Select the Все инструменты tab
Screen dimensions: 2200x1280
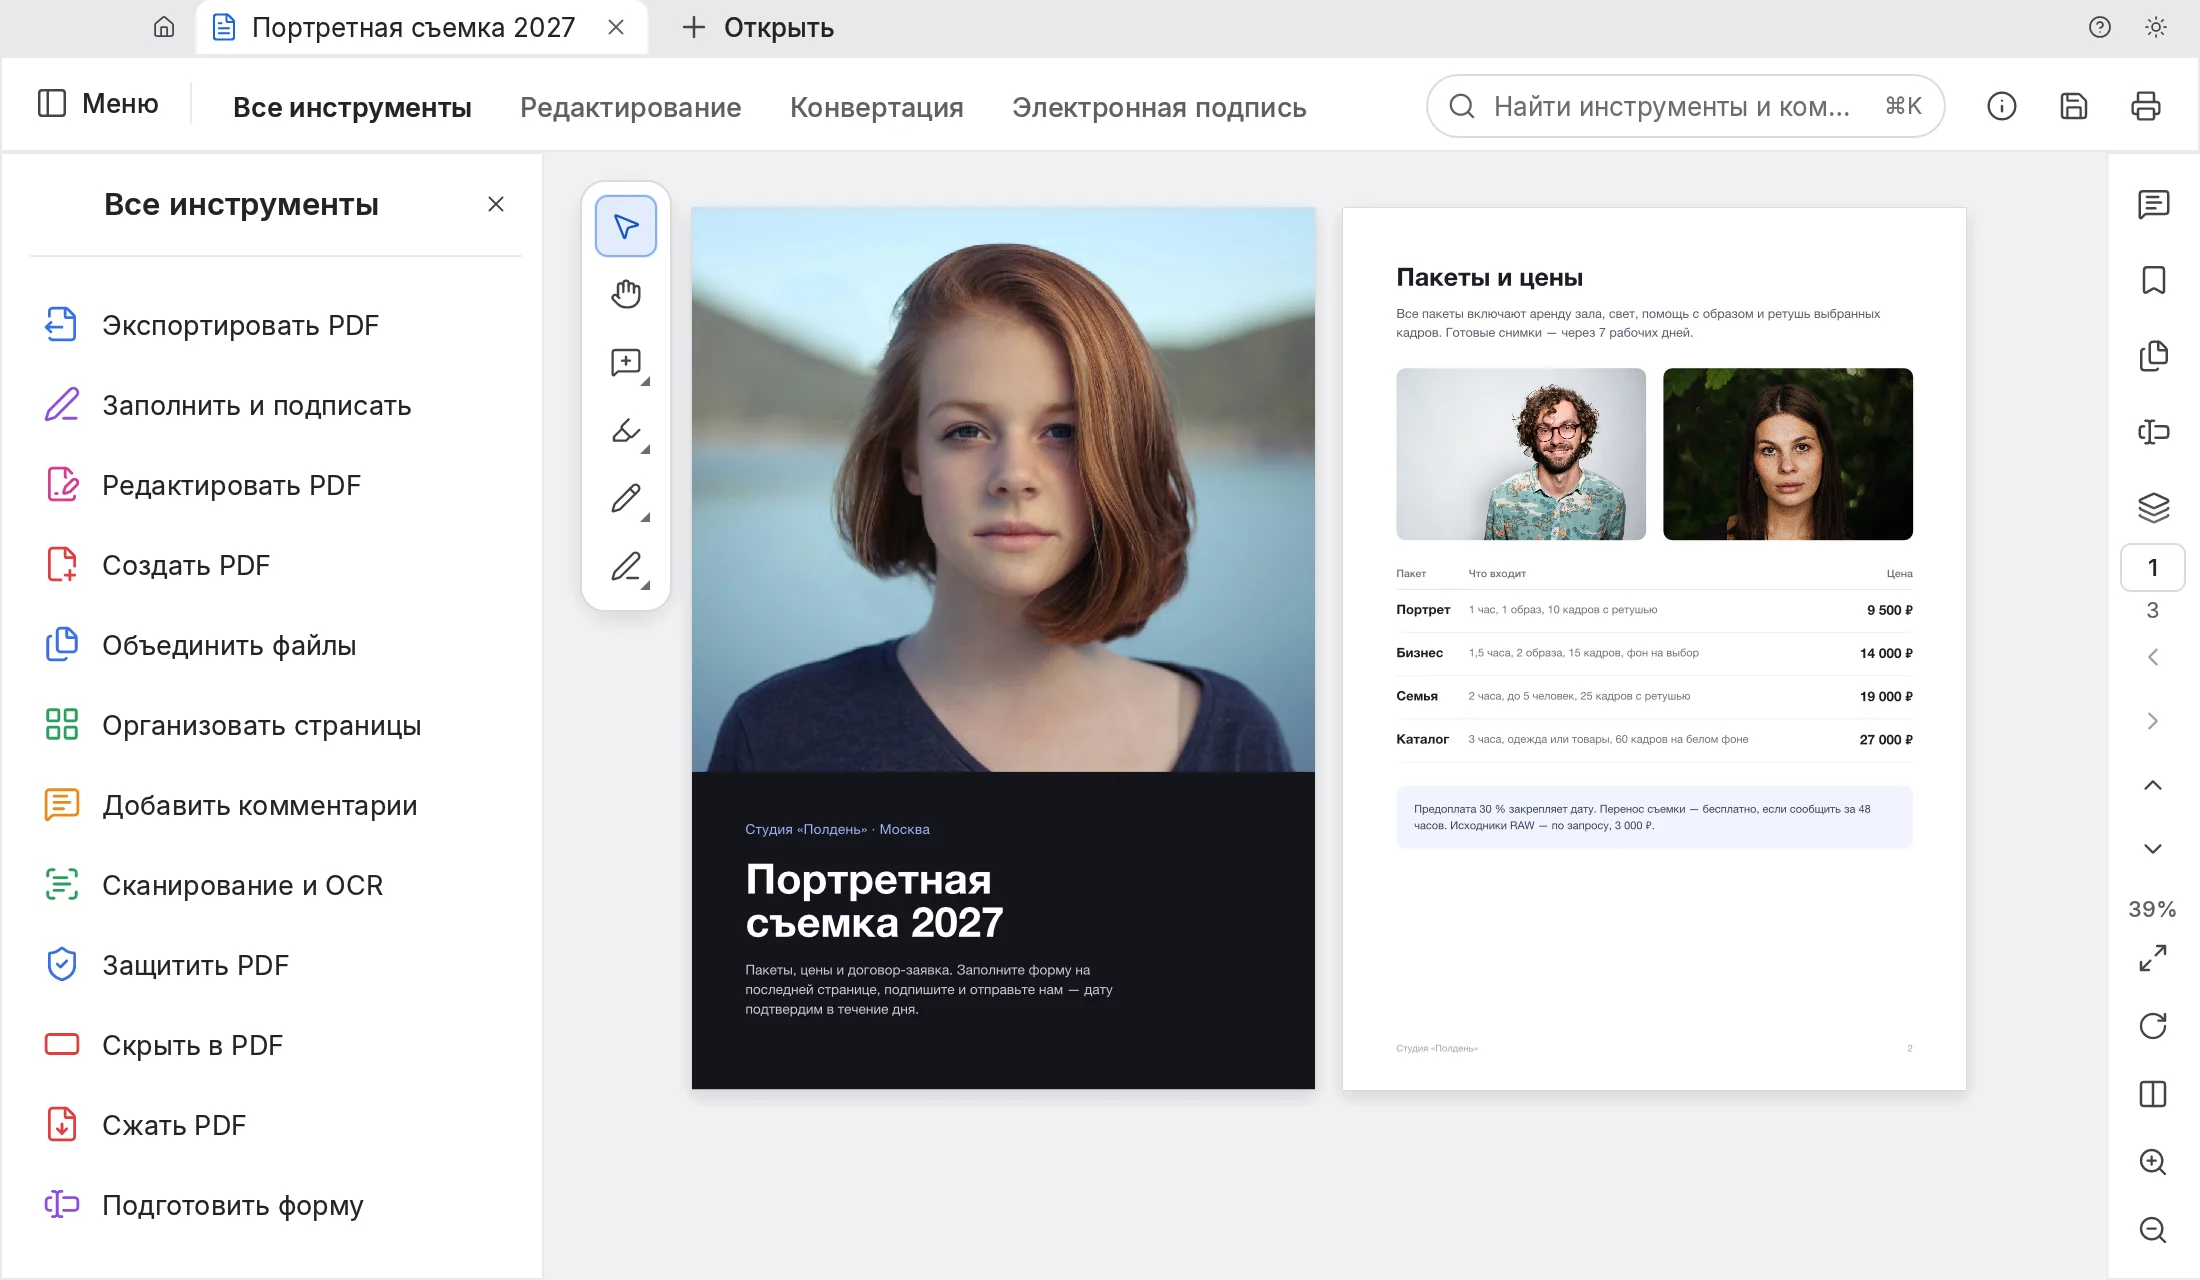(352, 107)
